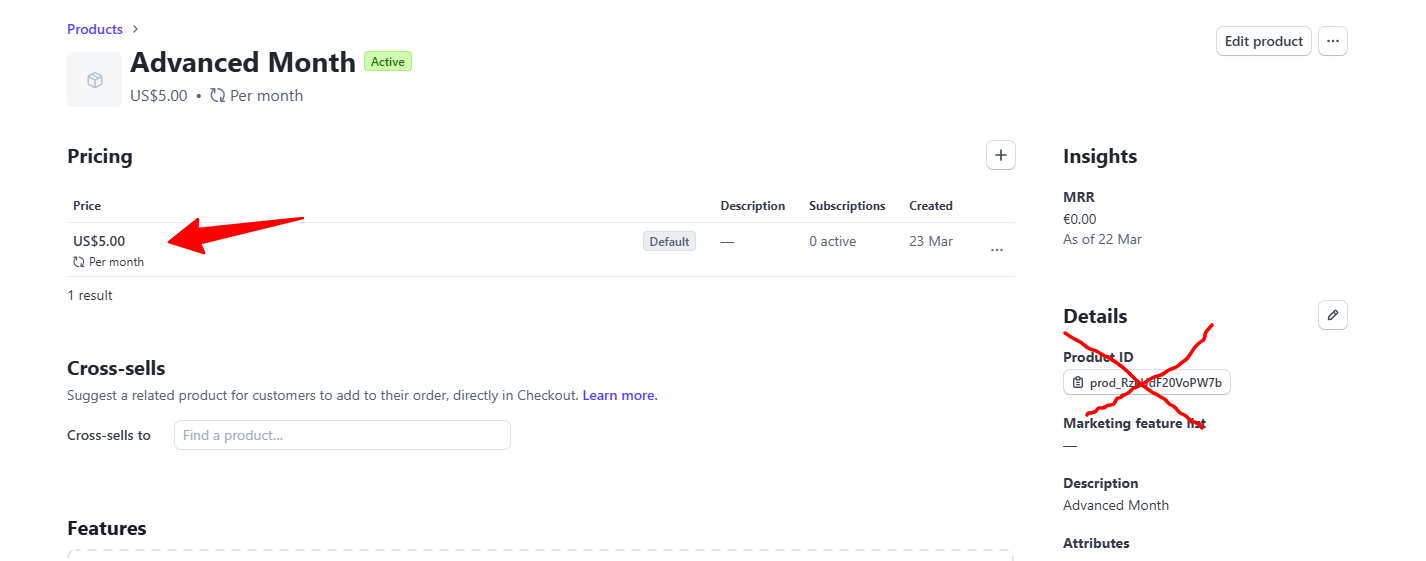Add a new price with the plus button

1000,155
